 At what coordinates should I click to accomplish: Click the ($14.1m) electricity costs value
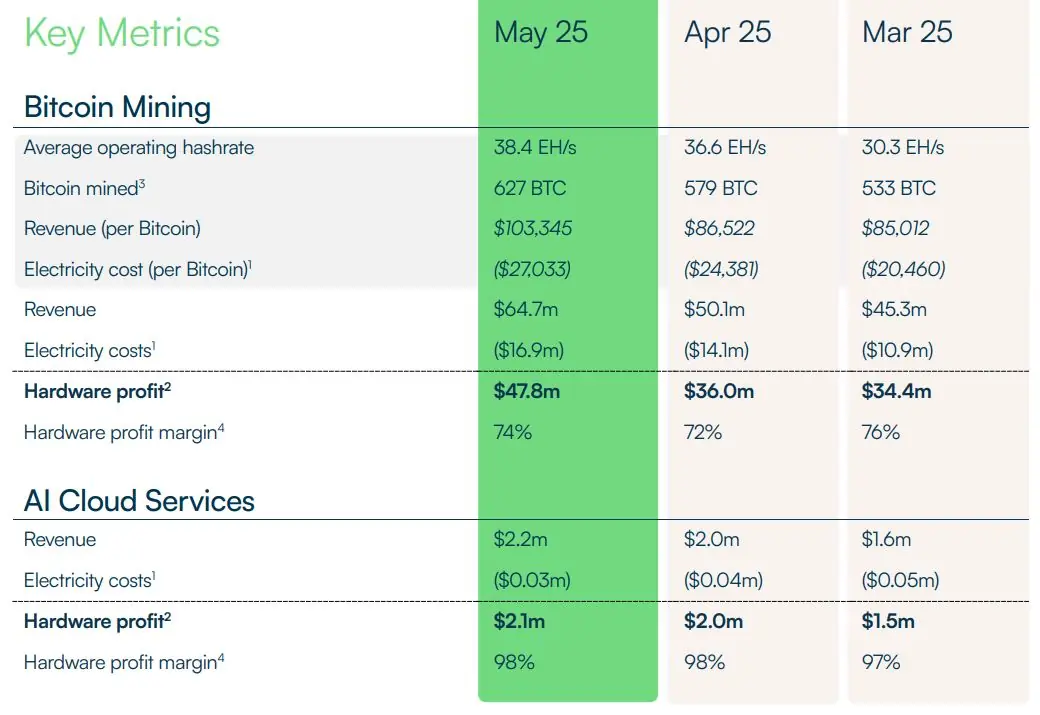[716, 350]
